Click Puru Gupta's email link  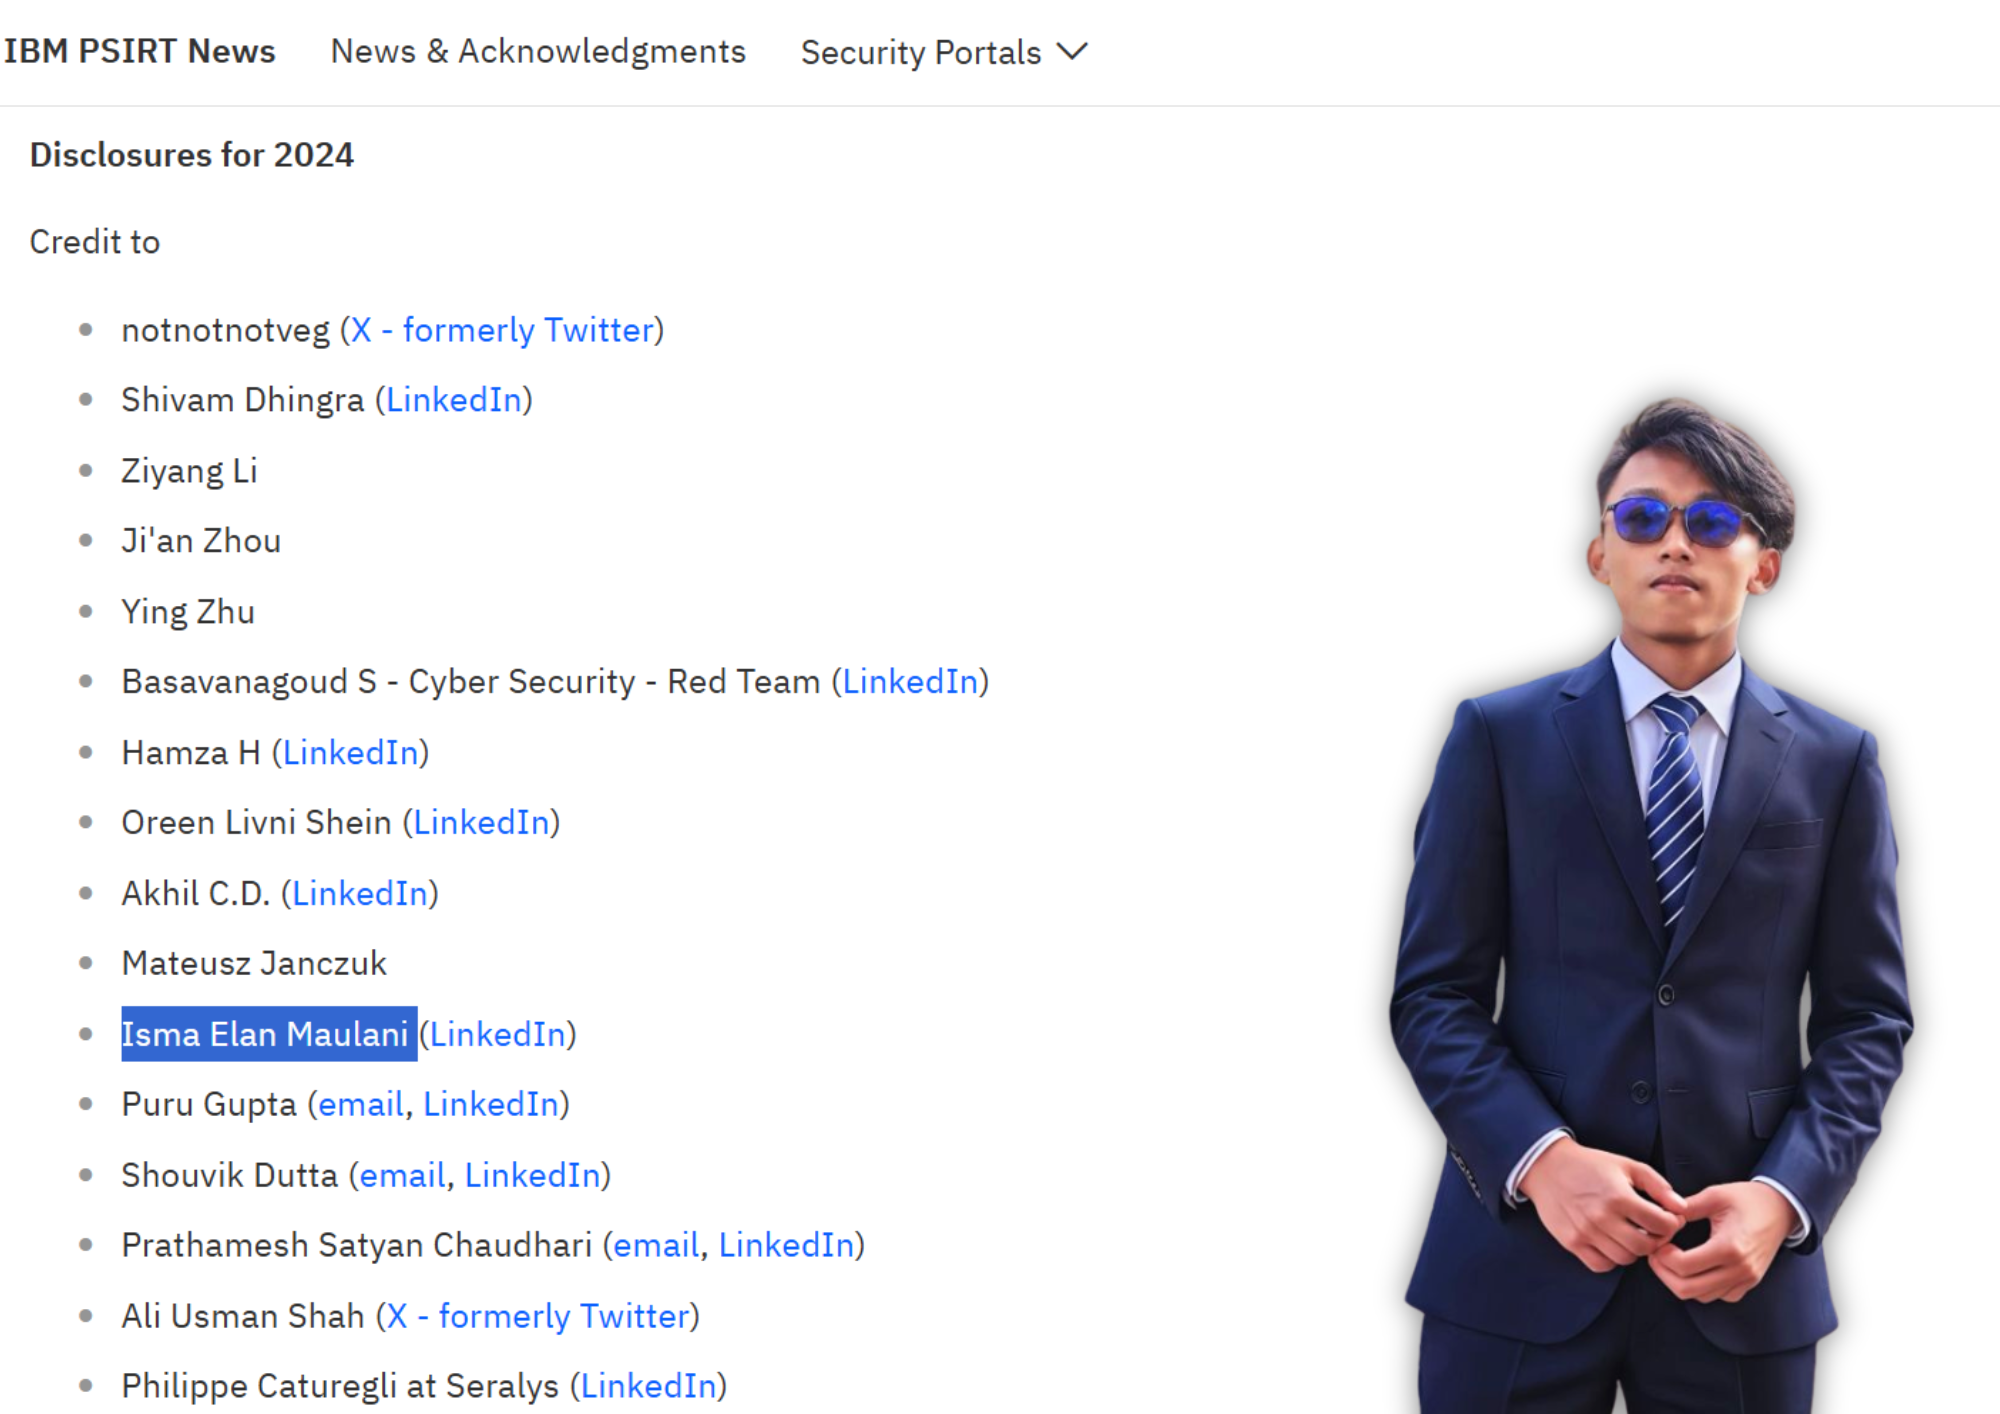361,1105
